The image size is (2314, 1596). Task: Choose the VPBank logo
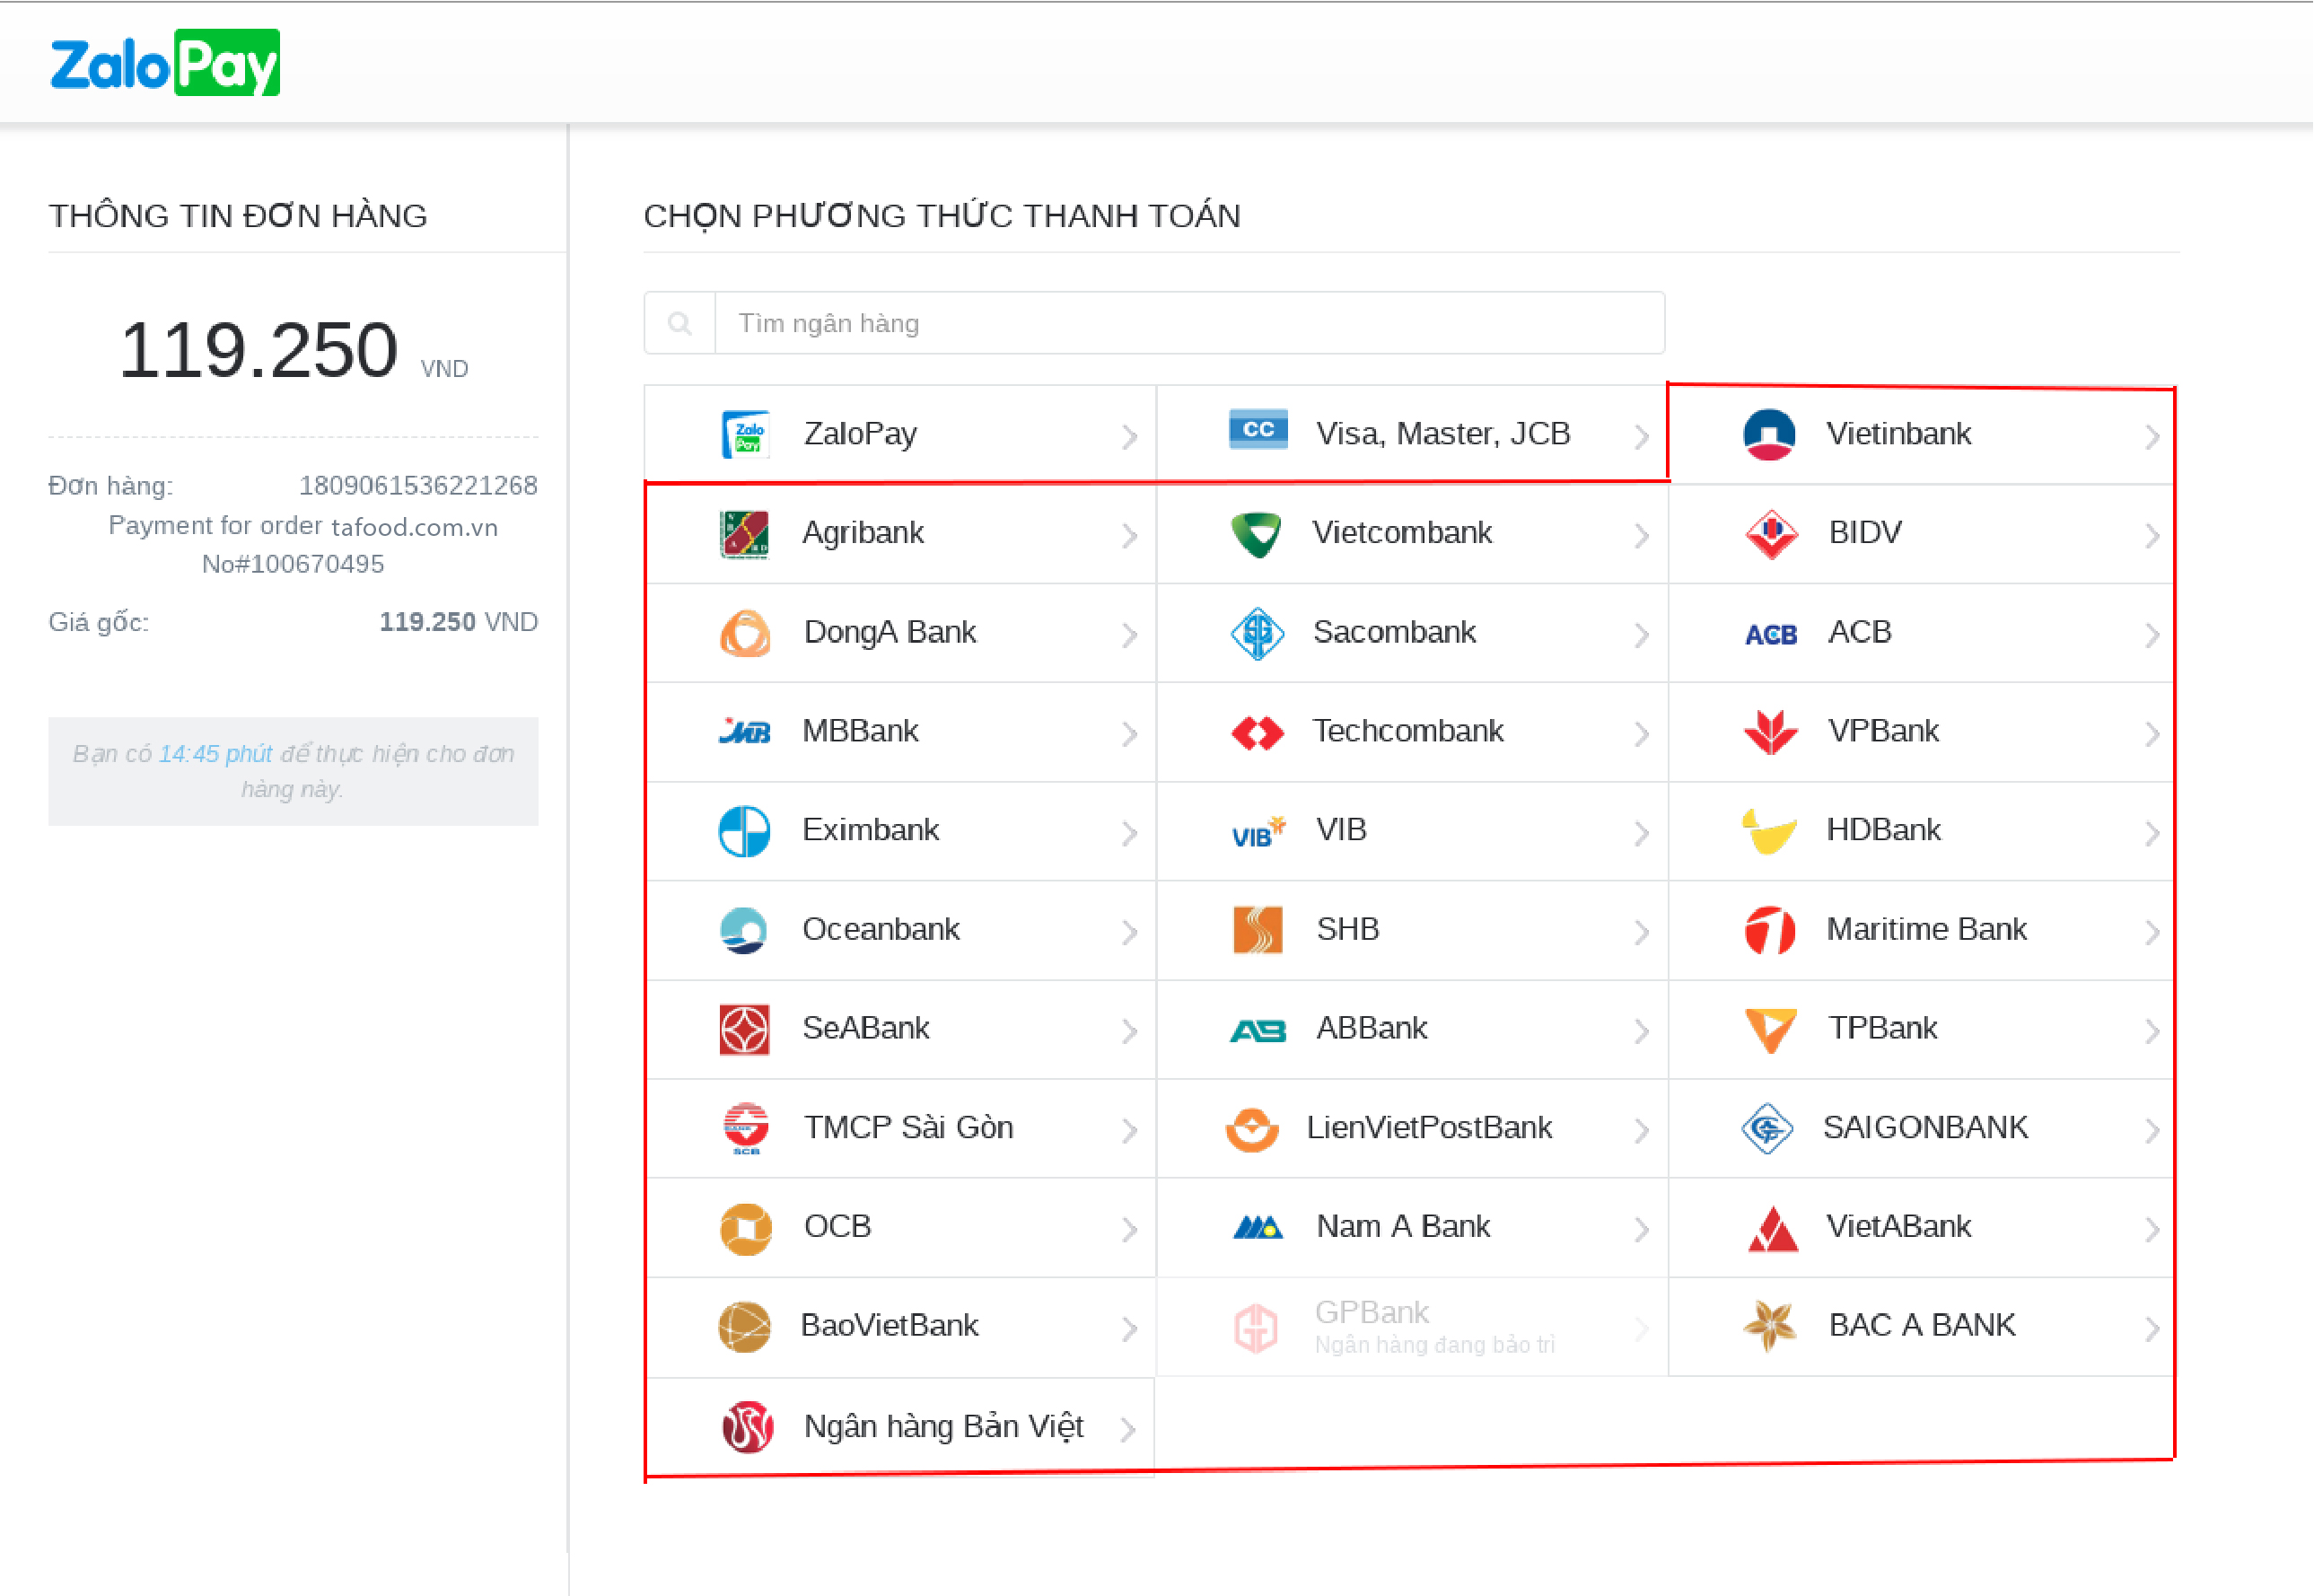[1771, 732]
